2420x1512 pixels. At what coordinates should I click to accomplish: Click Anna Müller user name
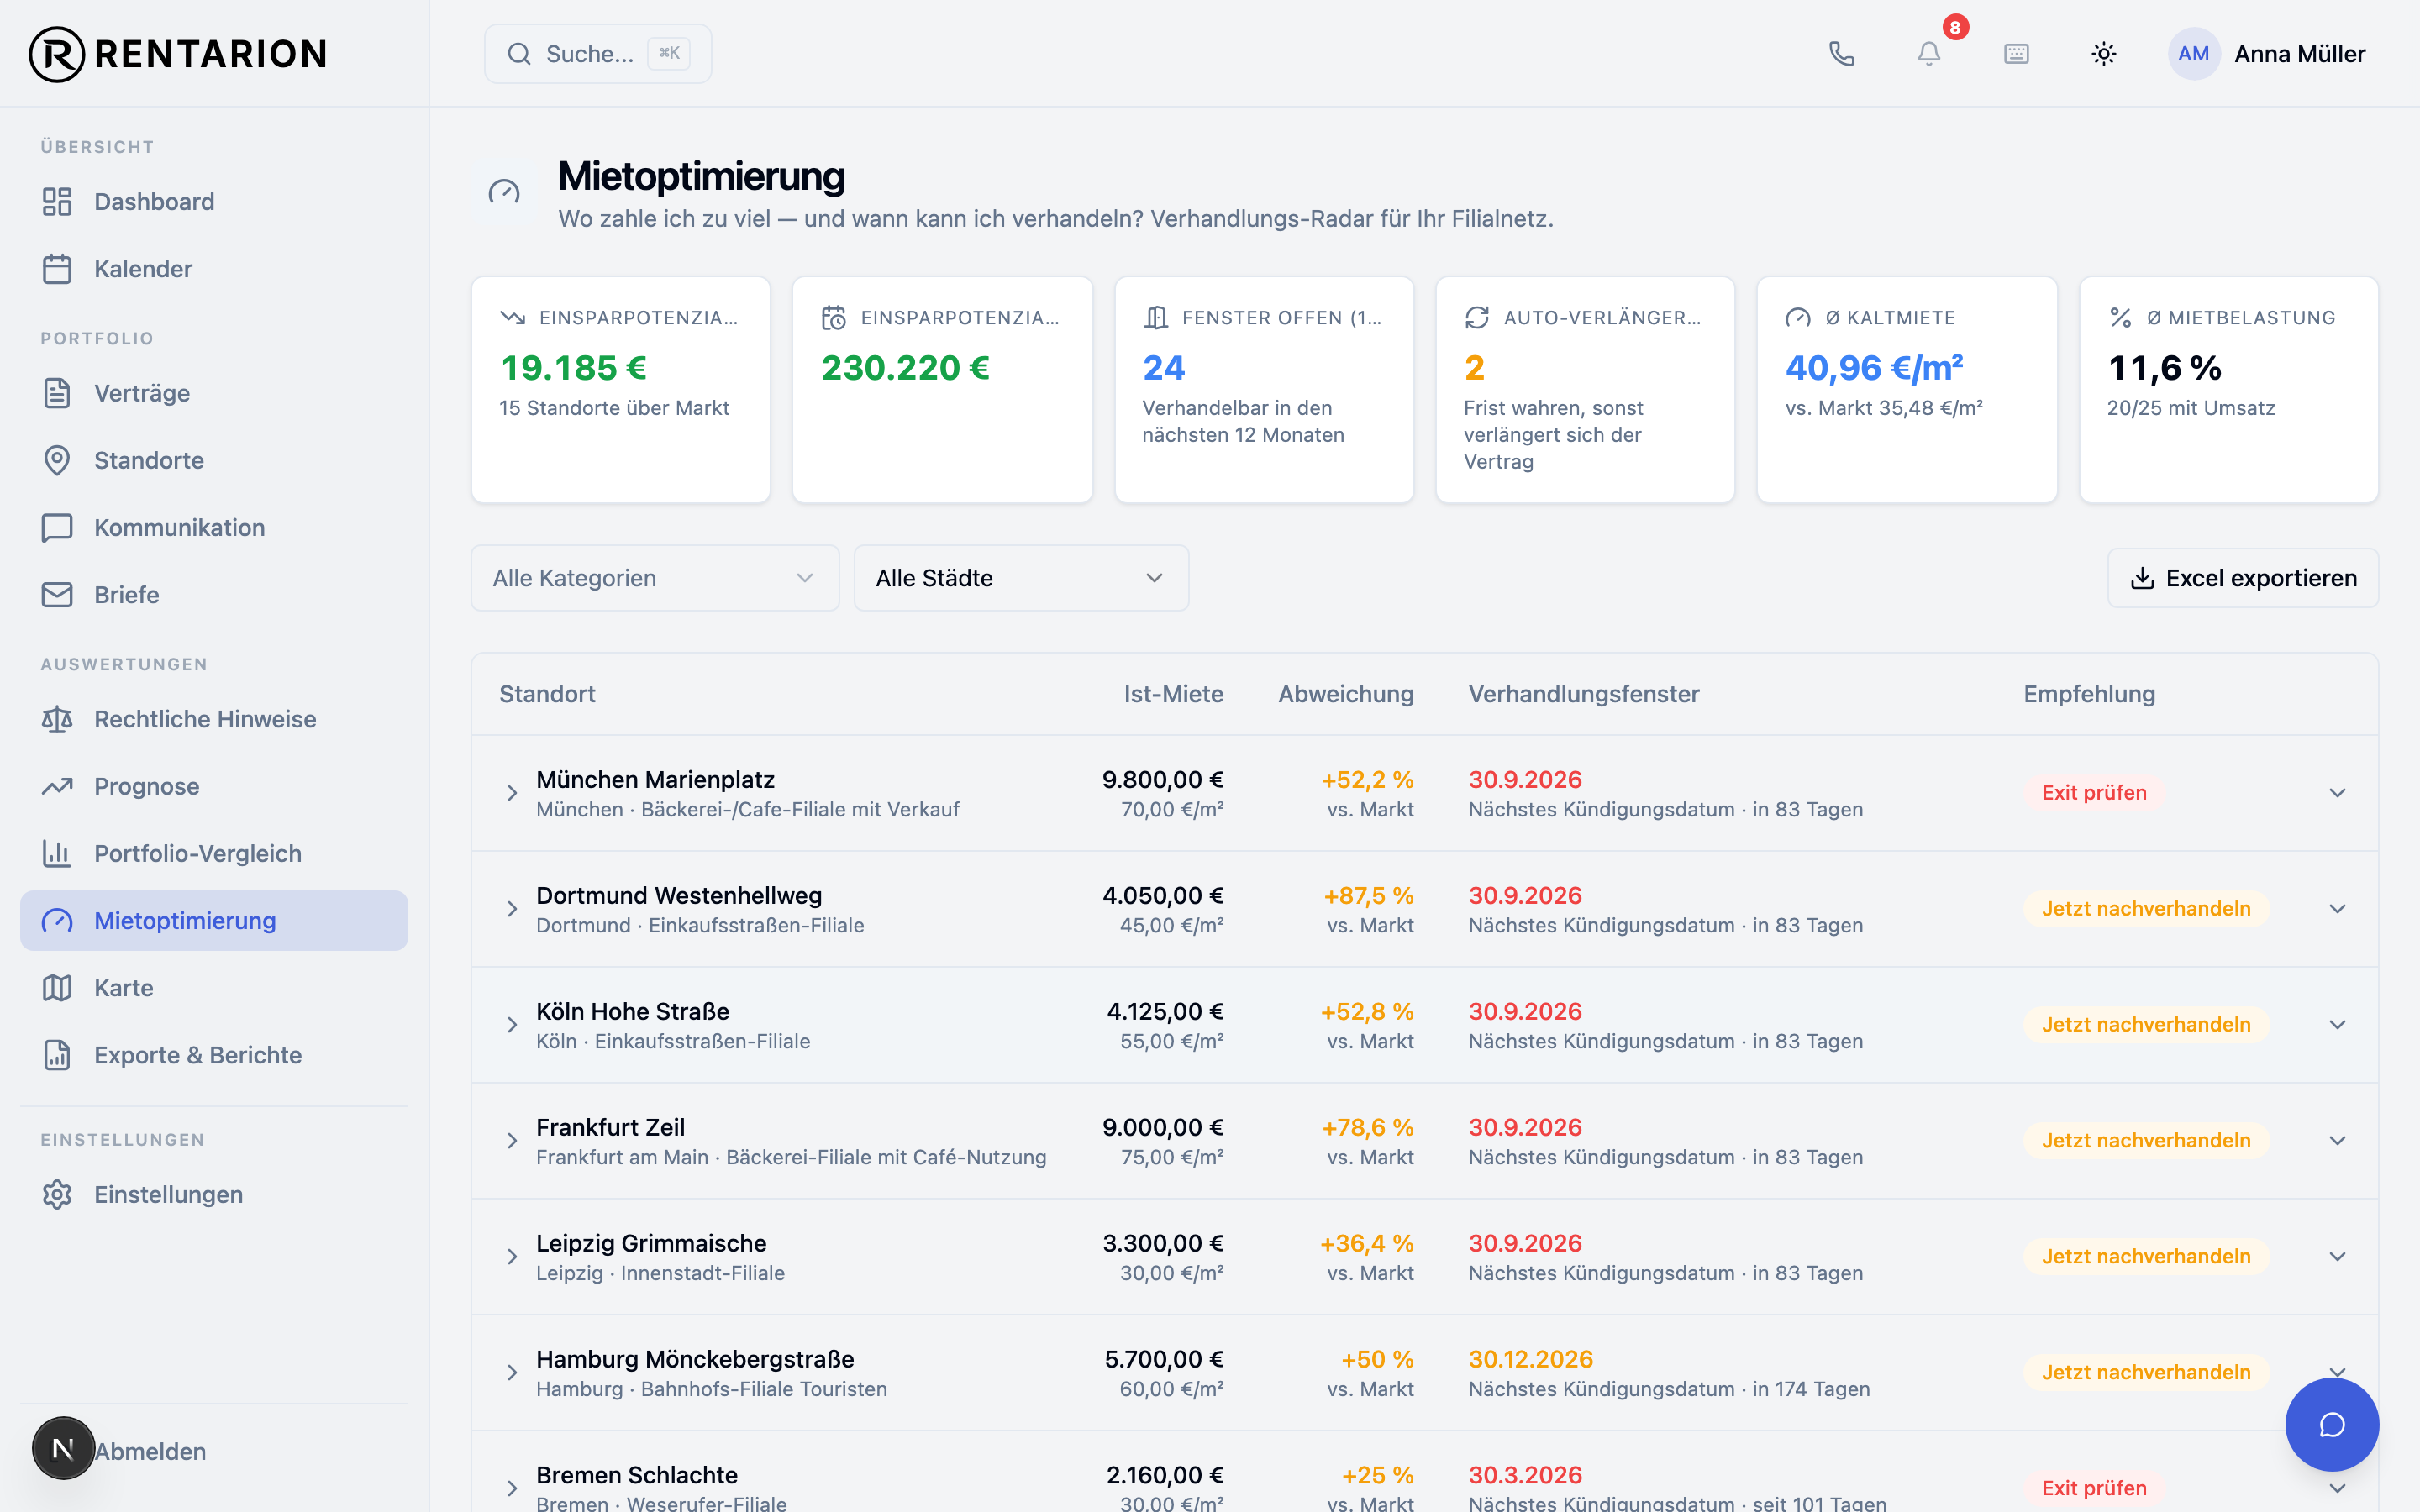pyautogui.click(x=2299, y=54)
